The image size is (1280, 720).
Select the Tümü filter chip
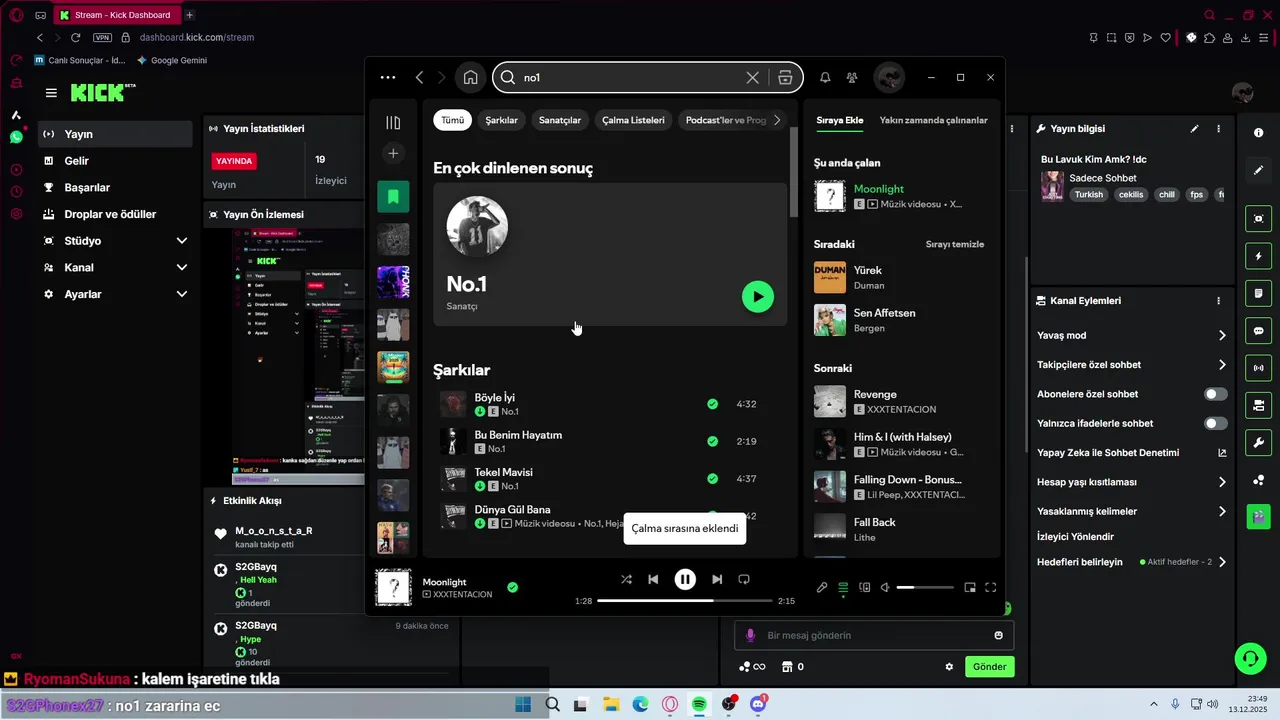point(452,120)
